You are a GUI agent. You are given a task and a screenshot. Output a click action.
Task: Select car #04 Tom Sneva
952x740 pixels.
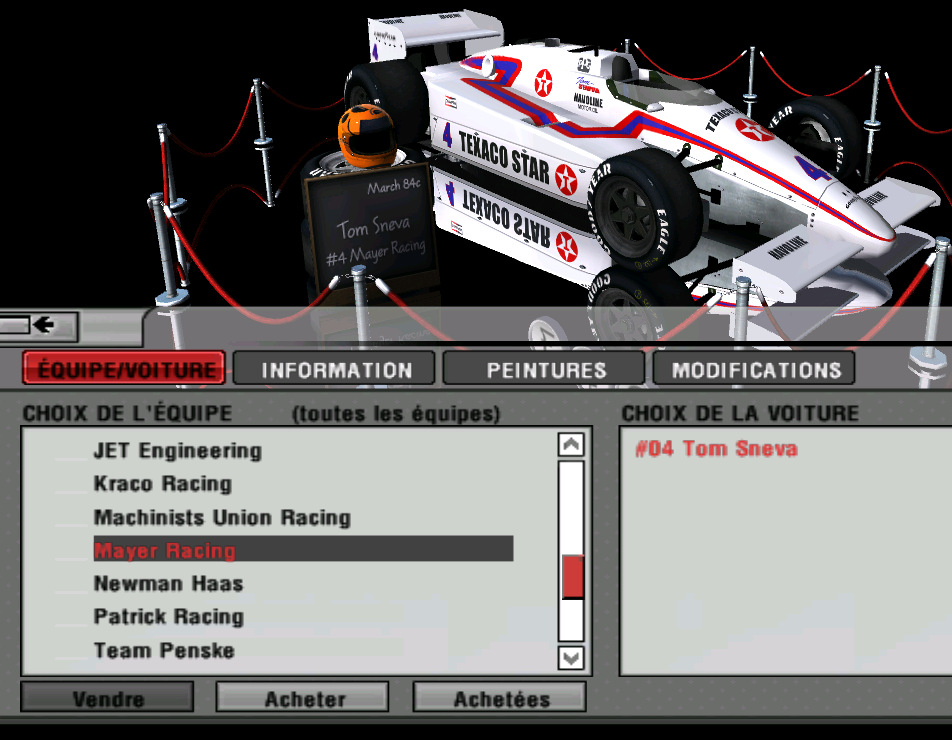pos(716,449)
